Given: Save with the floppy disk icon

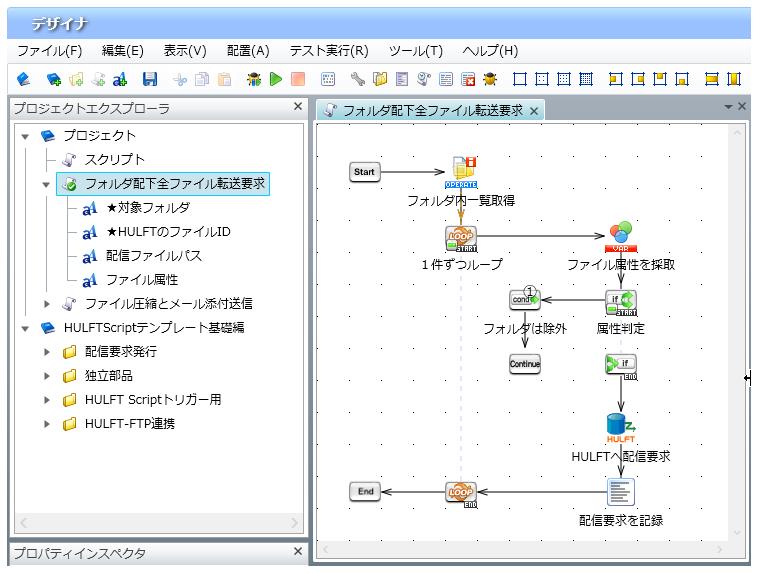Looking at the screenshot, I should [x=150, y=79].
